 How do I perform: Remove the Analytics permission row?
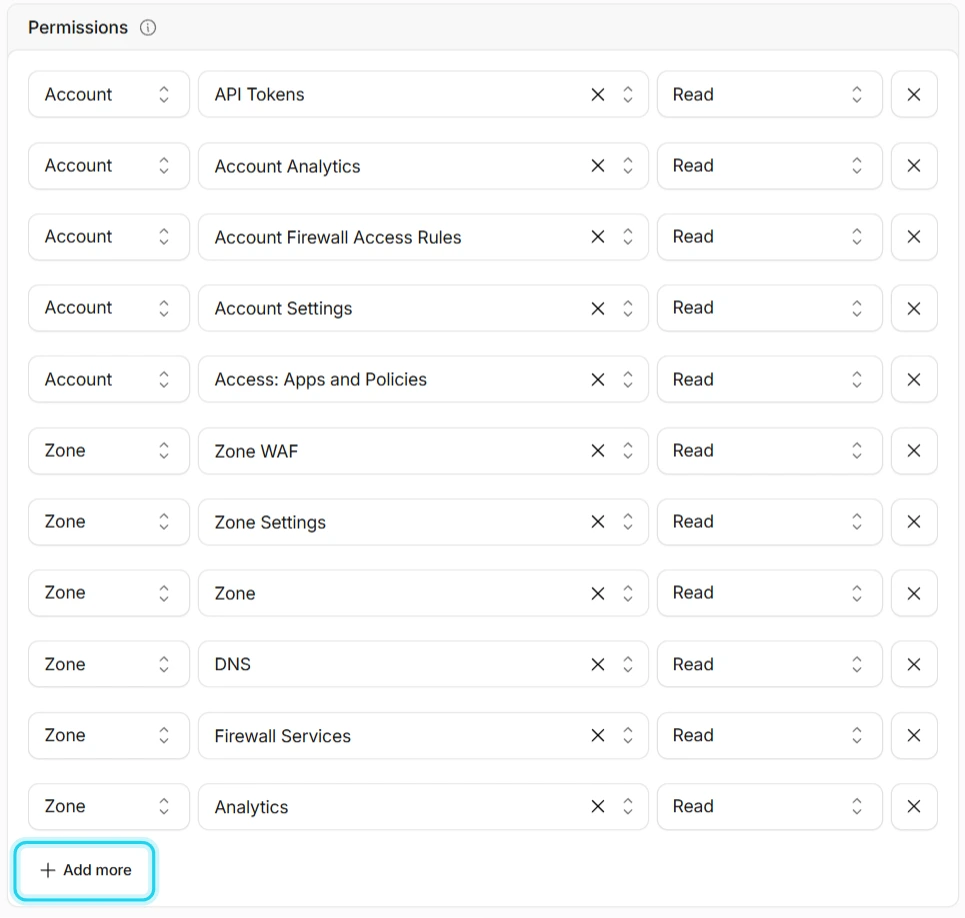point(914,807)
